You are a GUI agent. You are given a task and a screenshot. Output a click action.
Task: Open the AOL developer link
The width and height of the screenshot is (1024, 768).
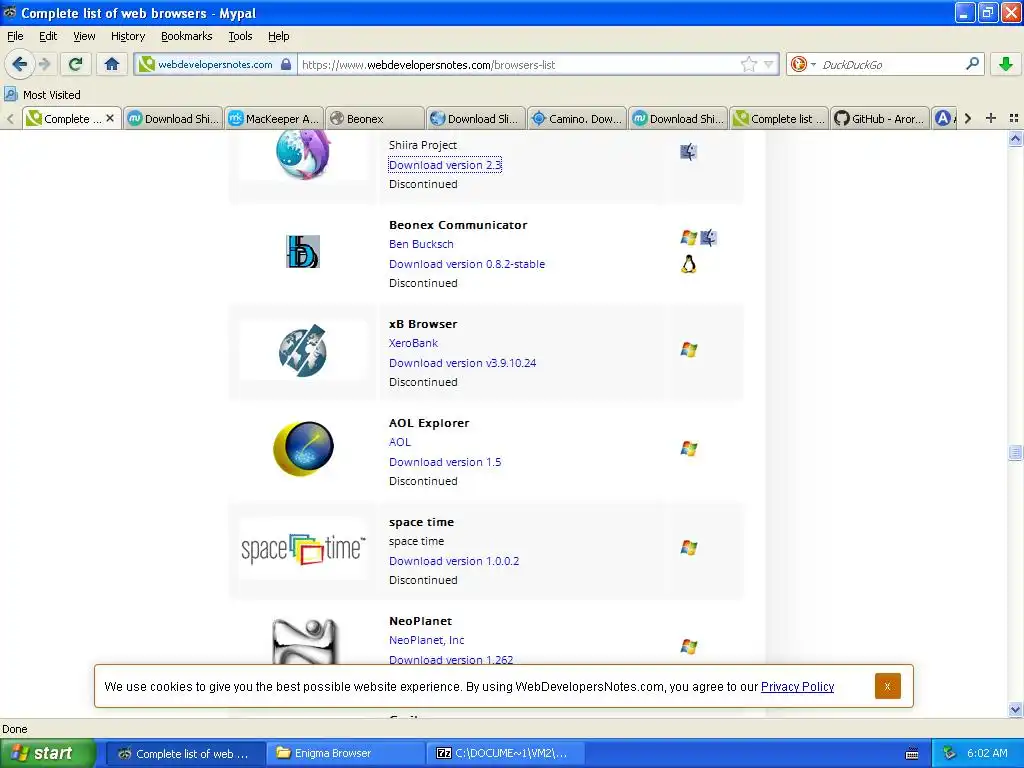400,441
